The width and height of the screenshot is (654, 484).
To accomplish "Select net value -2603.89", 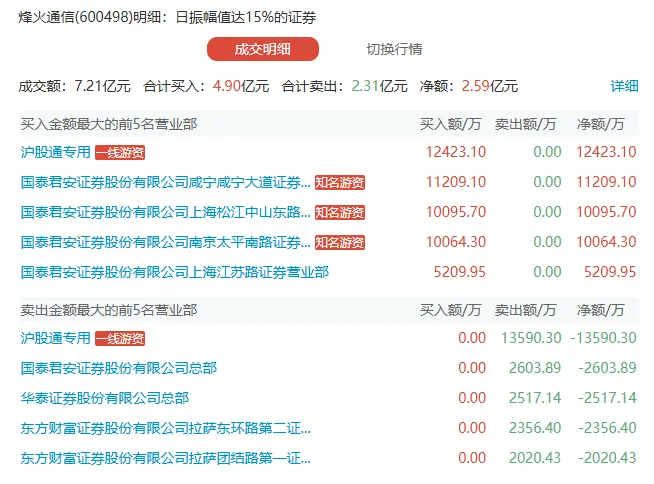I will pos(607,368).
